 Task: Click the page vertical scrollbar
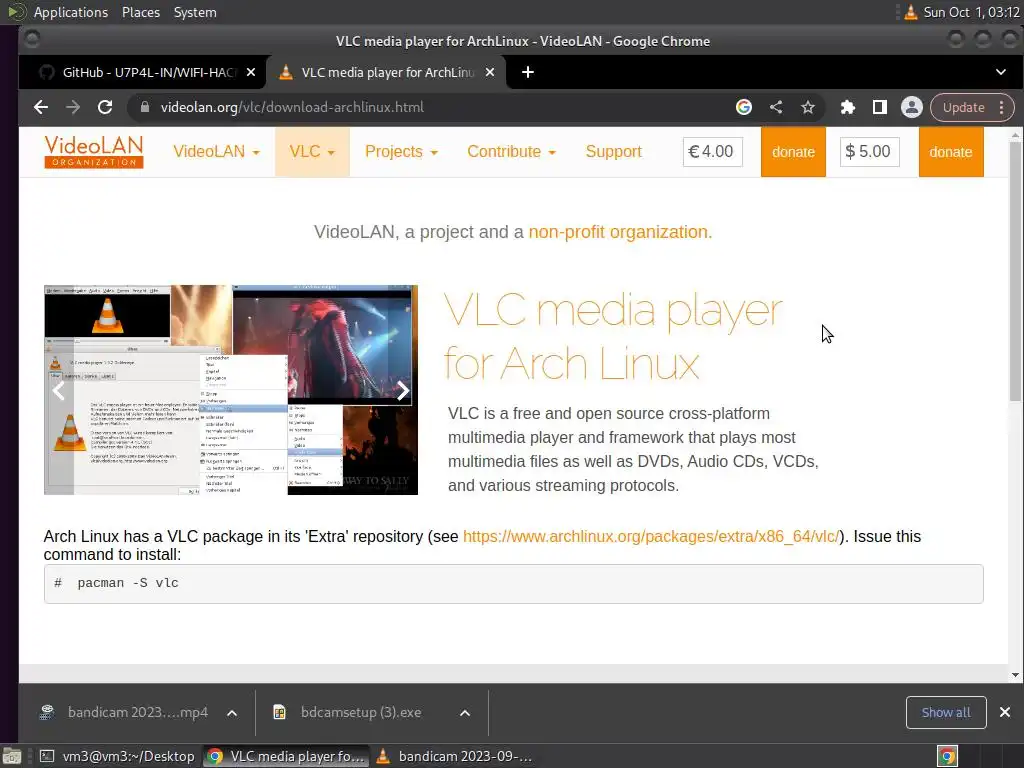pyautogui.click(x=1015, y=271)
